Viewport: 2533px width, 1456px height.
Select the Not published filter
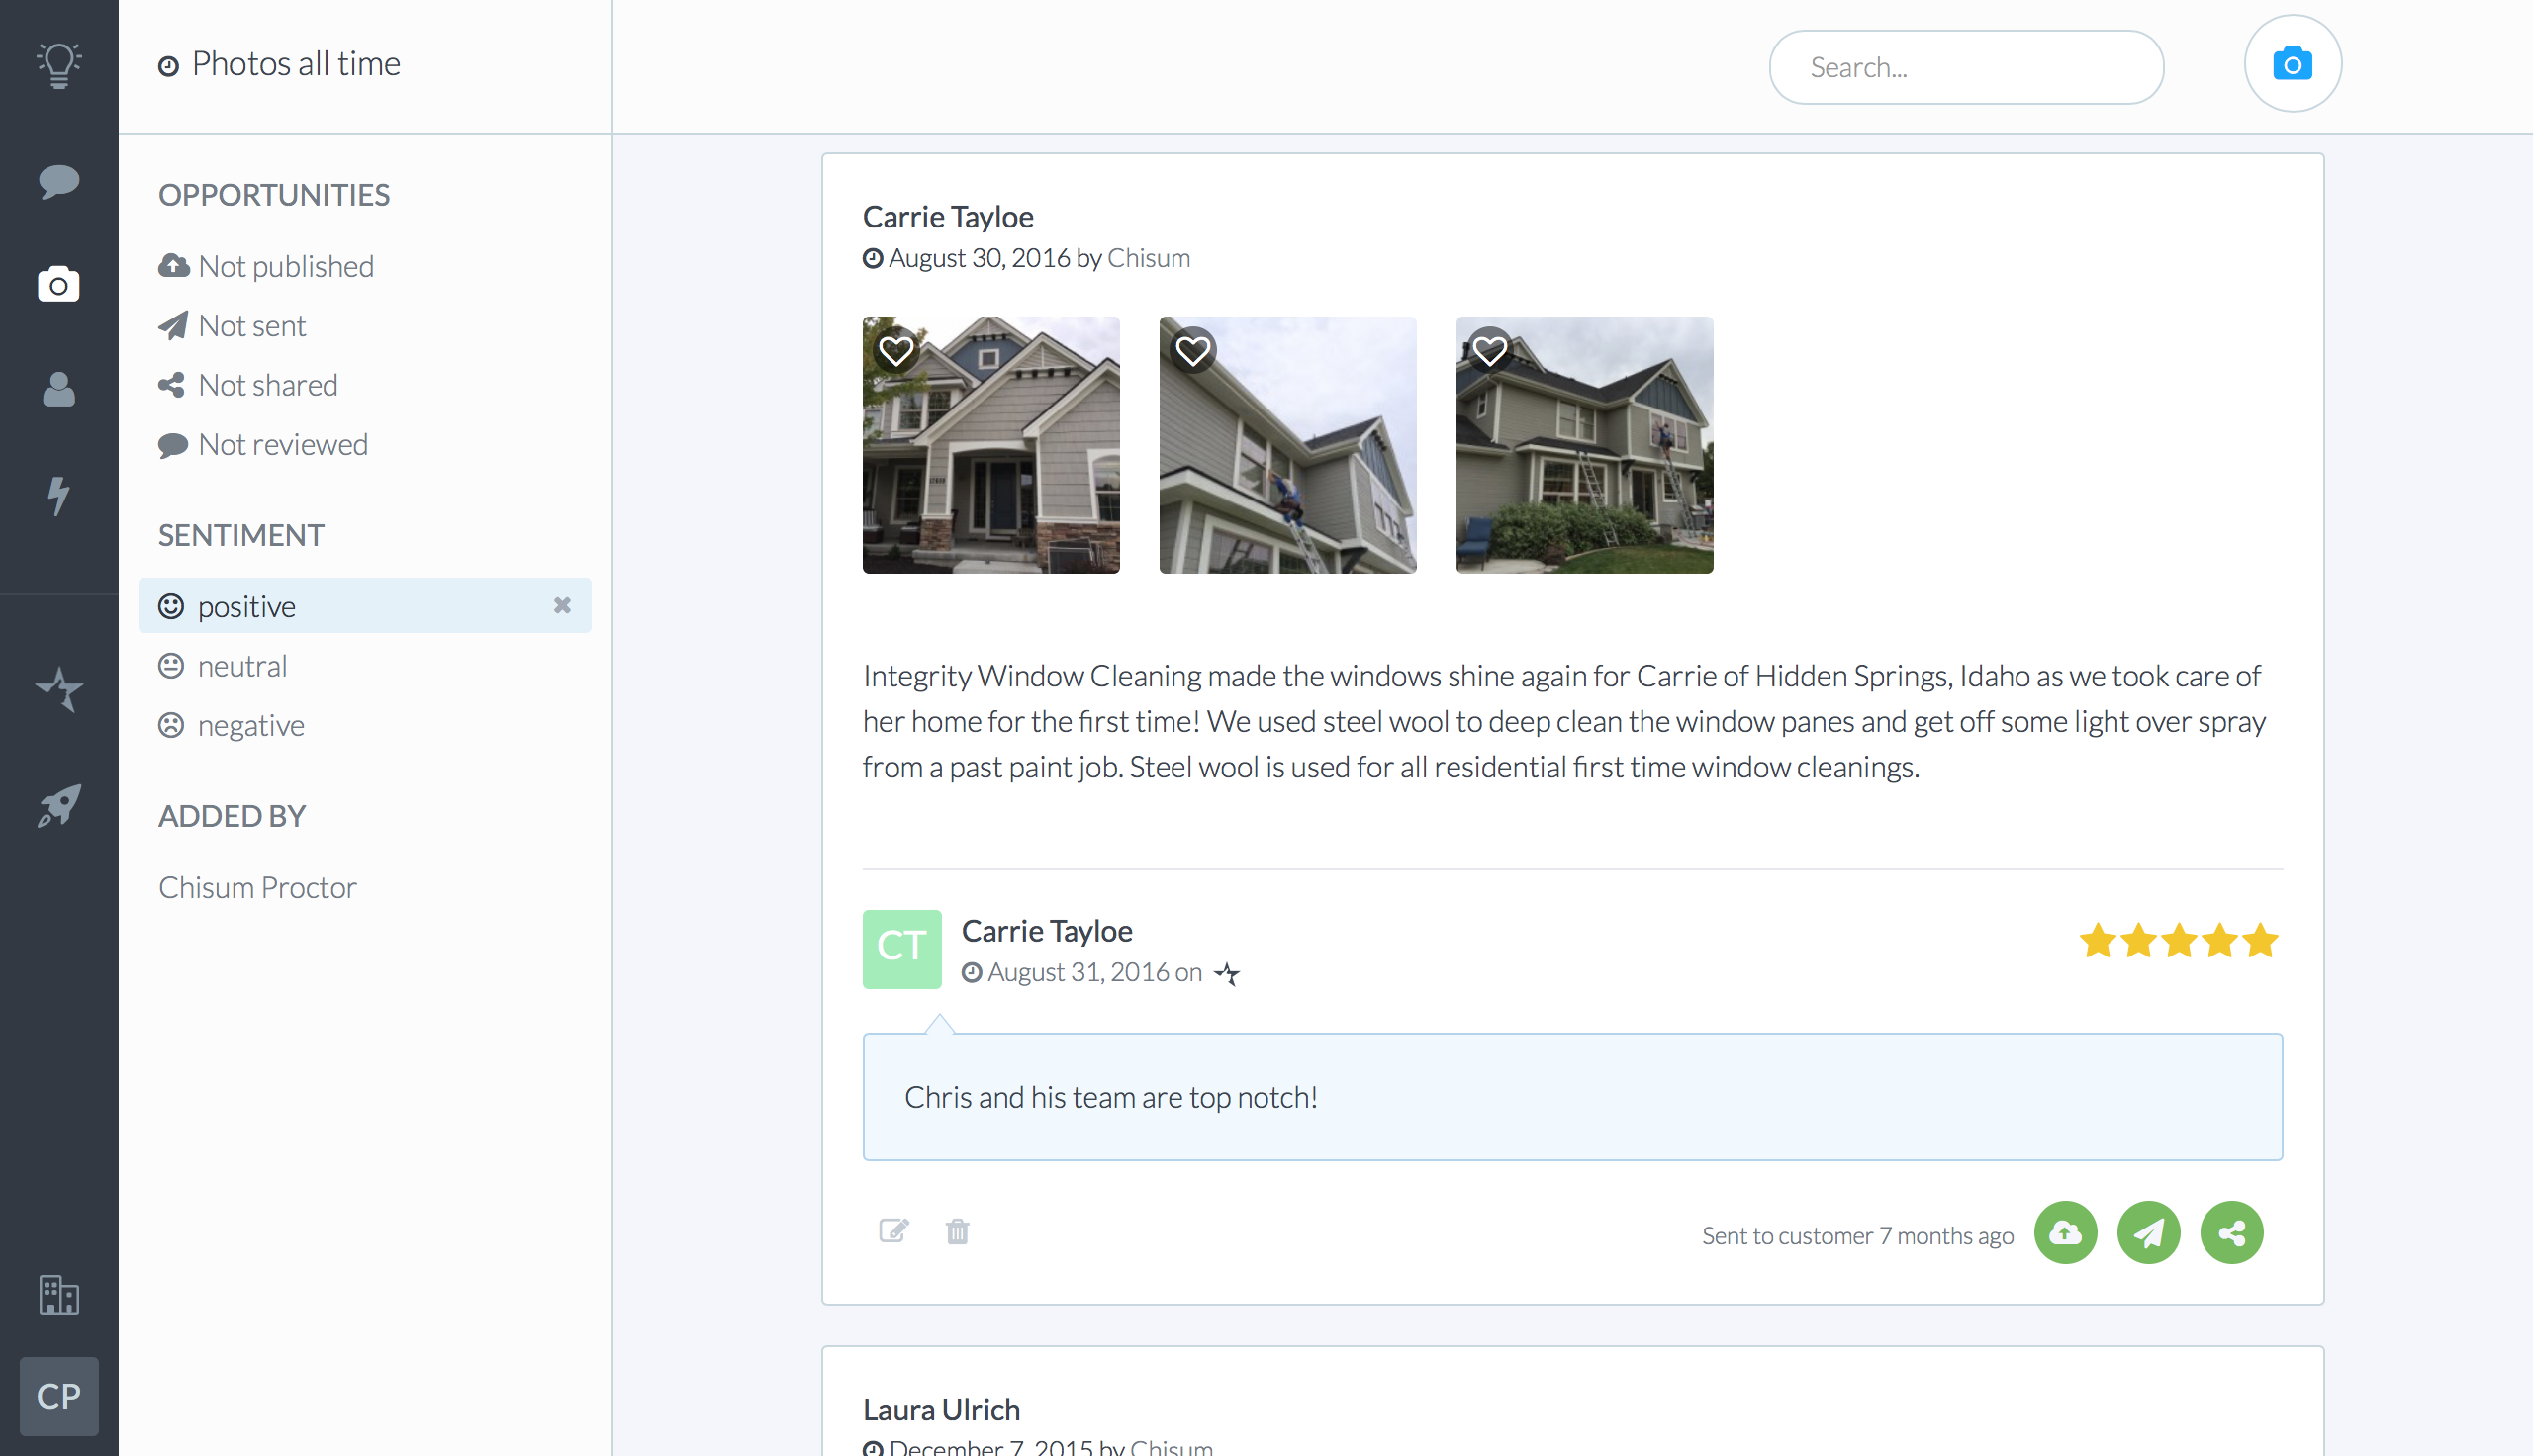tap(285, 266)
